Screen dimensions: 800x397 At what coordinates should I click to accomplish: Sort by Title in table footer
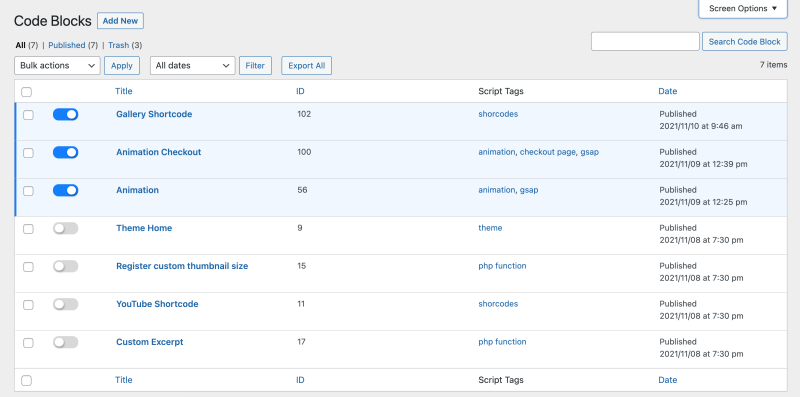(123, 380)
